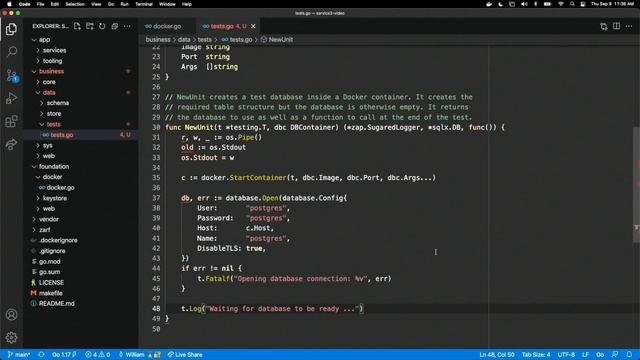Open the Apple menu

point(10,4)
